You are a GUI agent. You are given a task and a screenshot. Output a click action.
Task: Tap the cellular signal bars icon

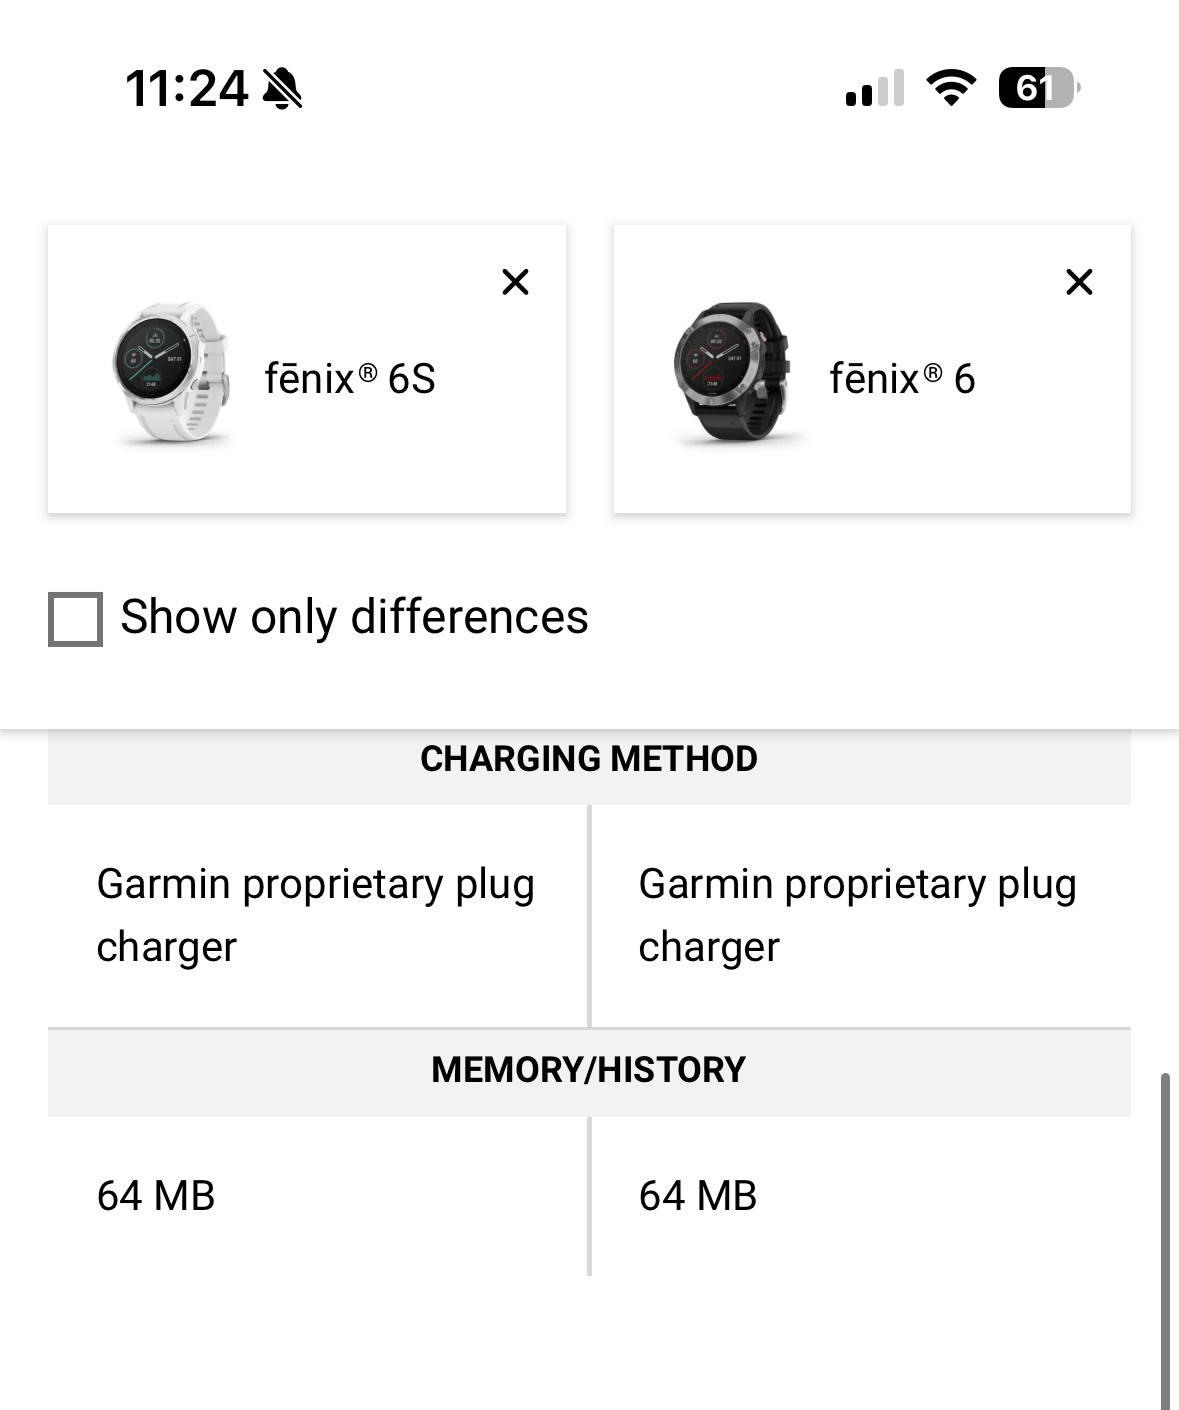pyautogui.click(x=875, y=88)
